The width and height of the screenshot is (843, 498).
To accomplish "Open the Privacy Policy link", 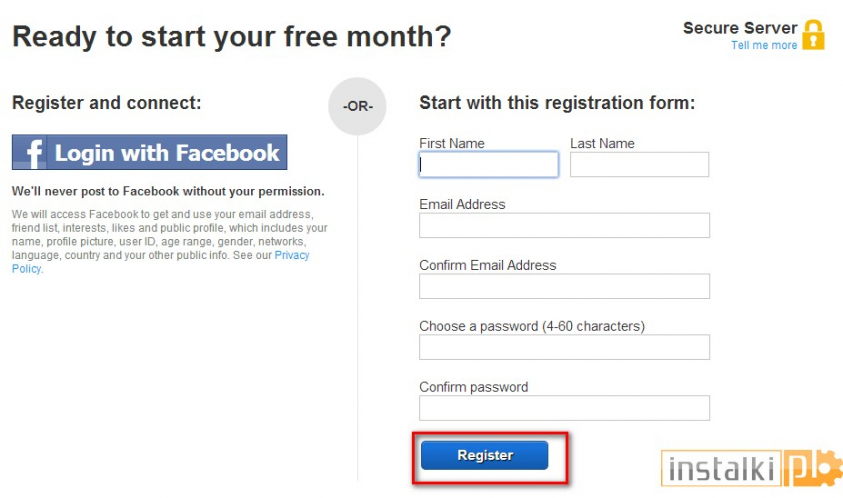I will (x=291, y=255).
